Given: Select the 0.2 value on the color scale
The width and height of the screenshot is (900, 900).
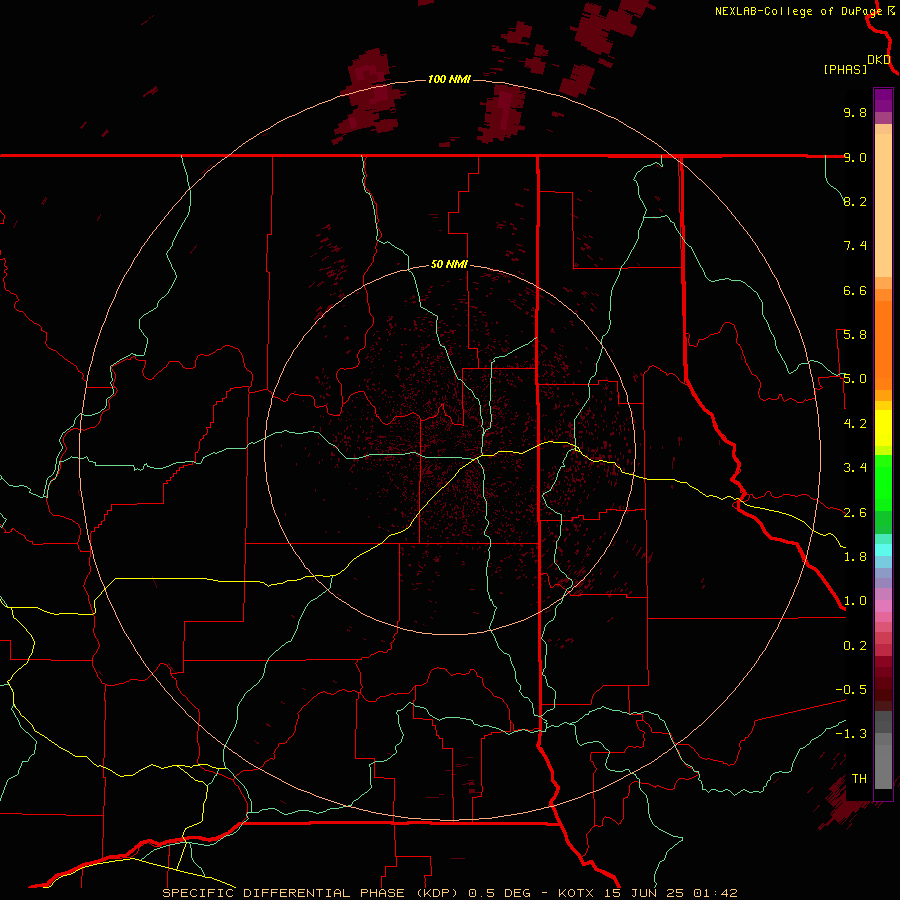Looking at the screenshot, I should [x=855, y=646].
